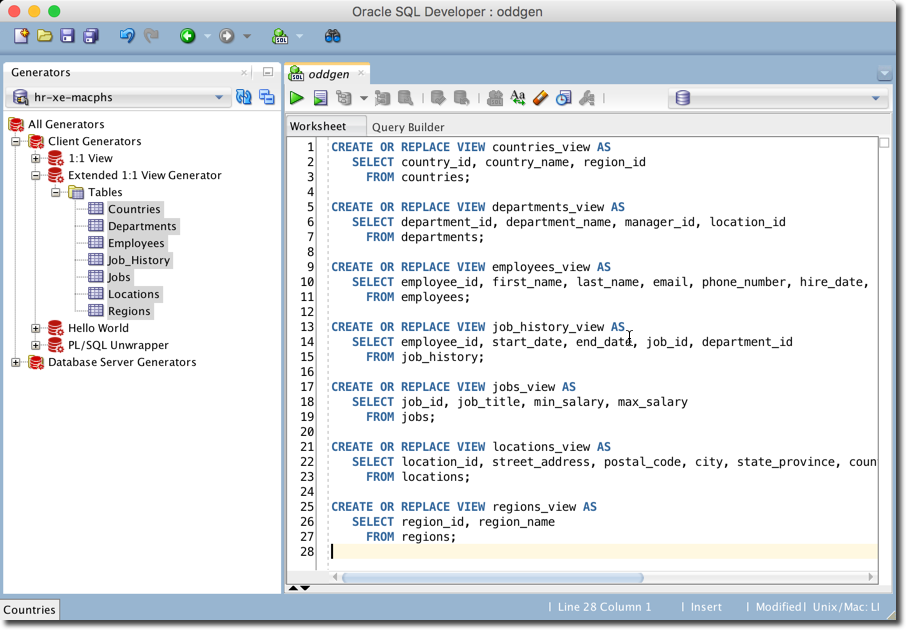906x630 pixels.
Task: Open the hr-xe-macphs connection dropdown
Action: pyautogui.click(x=219, y=97)
